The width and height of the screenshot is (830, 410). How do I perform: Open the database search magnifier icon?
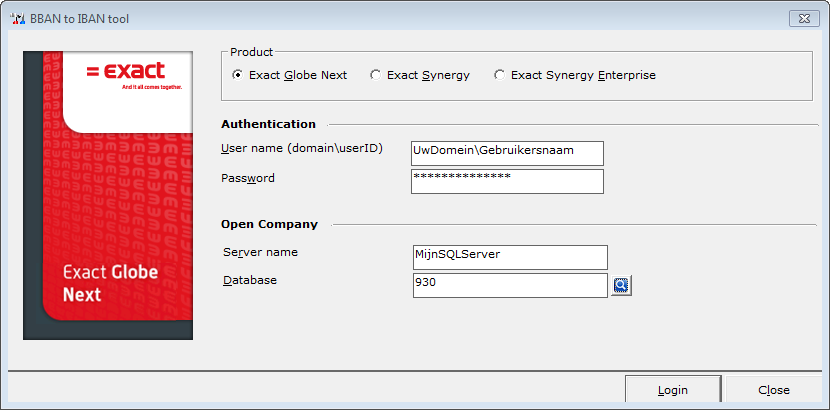coord(621,286)
